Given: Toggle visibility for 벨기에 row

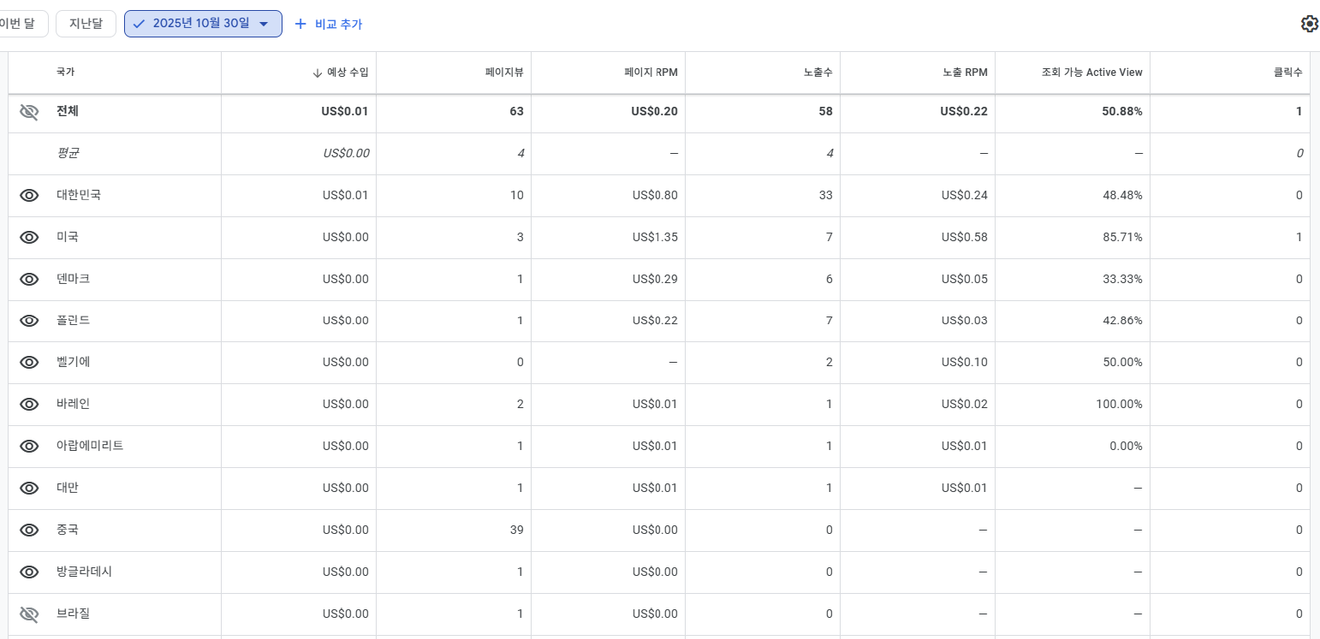Looking at the screenshot, I should point(29,363).
